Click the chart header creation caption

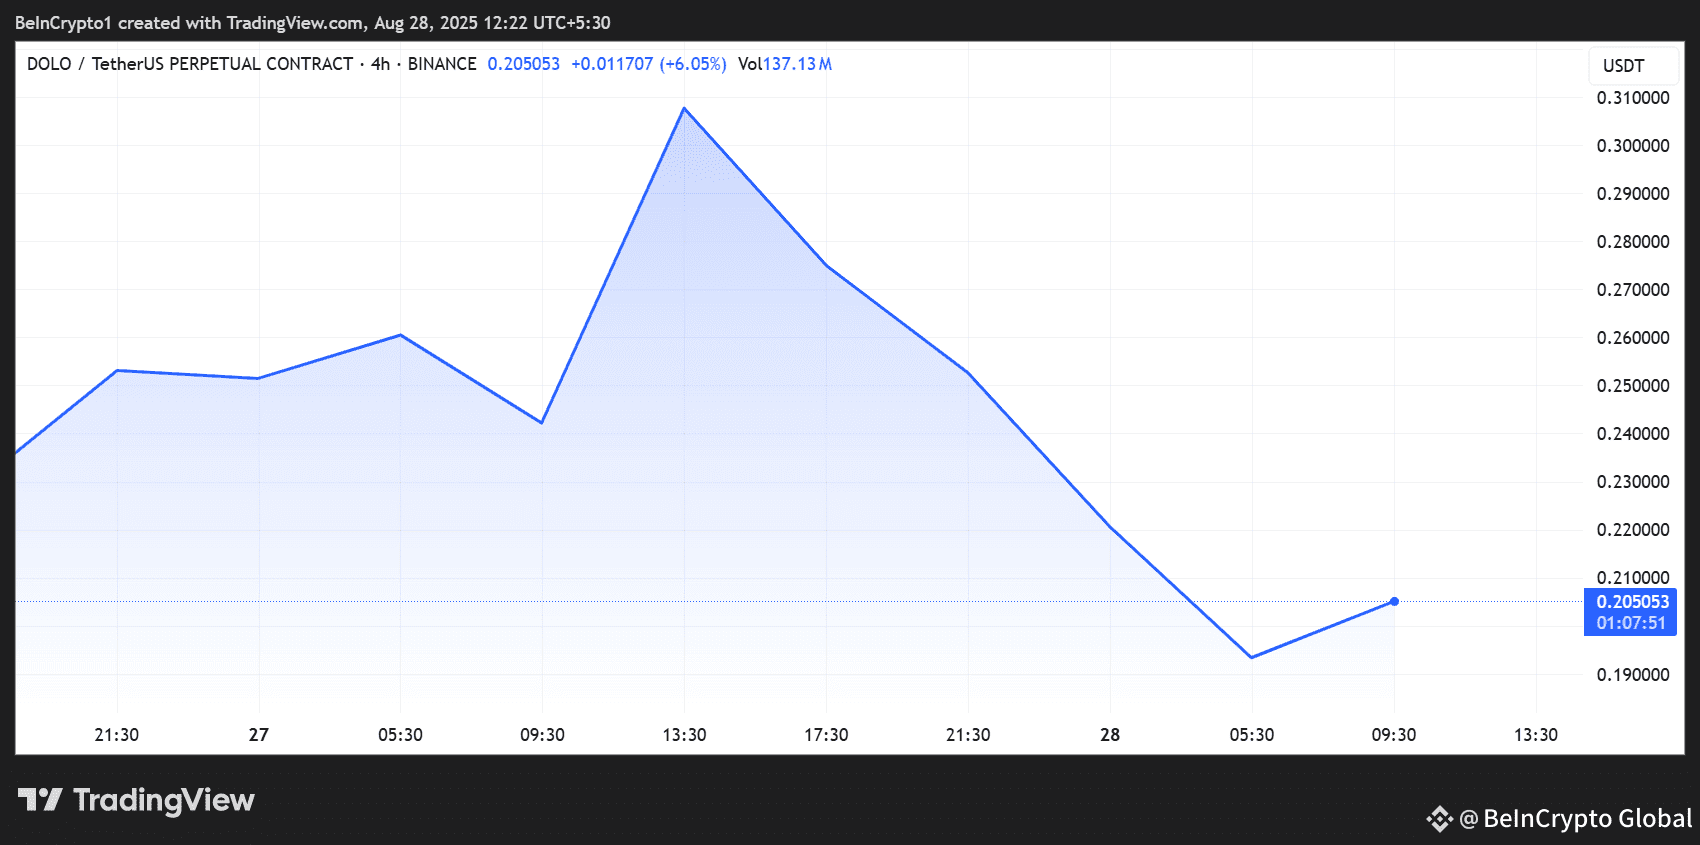[x=313, y=23]
